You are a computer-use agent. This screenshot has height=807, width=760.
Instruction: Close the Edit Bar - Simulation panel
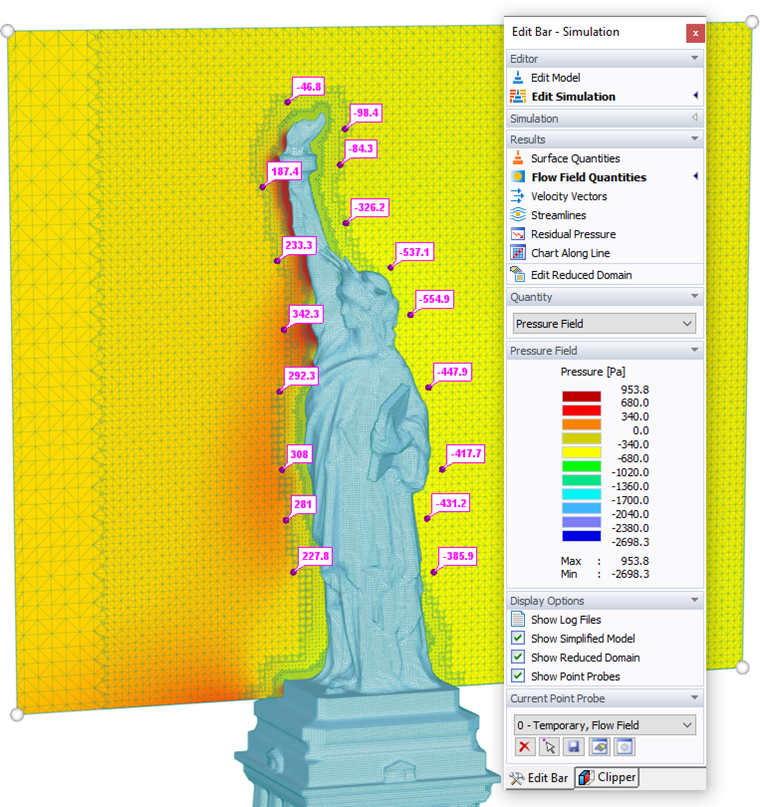[x=695, y=33]
